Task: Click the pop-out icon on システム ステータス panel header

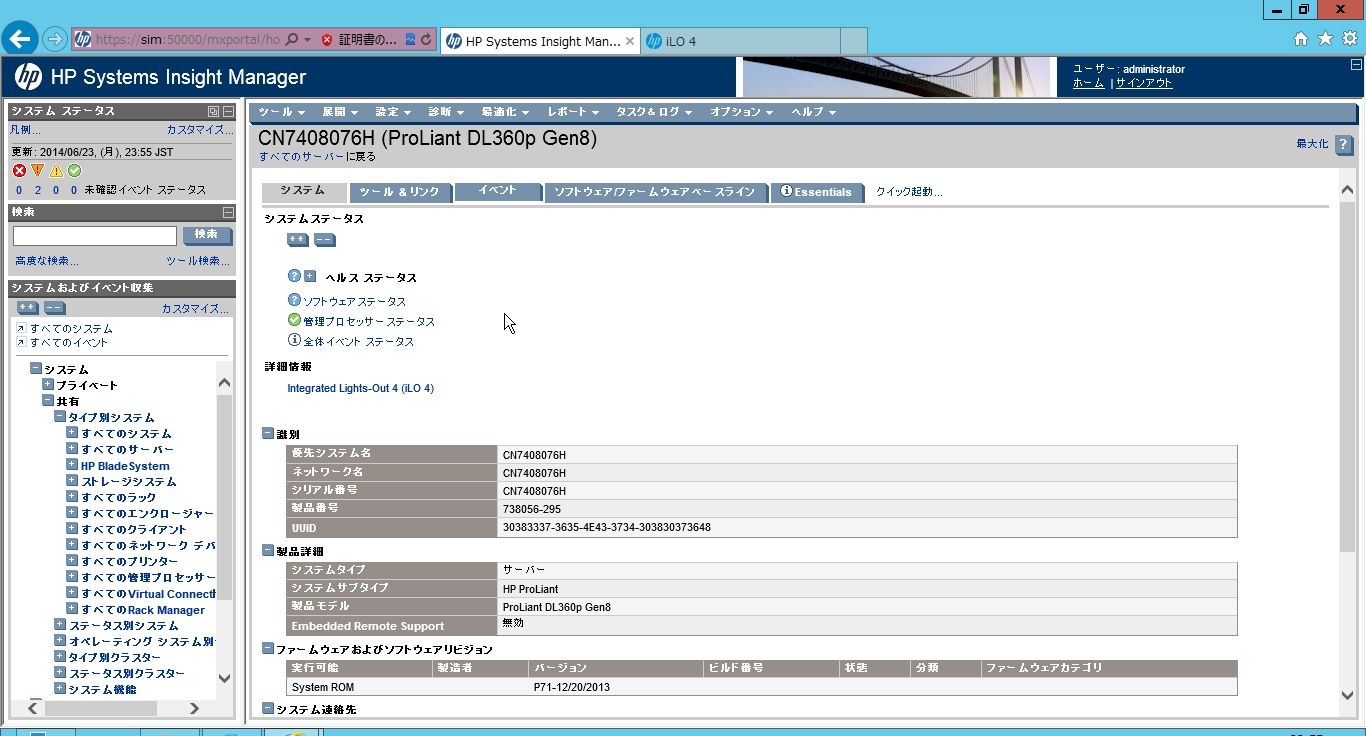Action: [213, 112]
